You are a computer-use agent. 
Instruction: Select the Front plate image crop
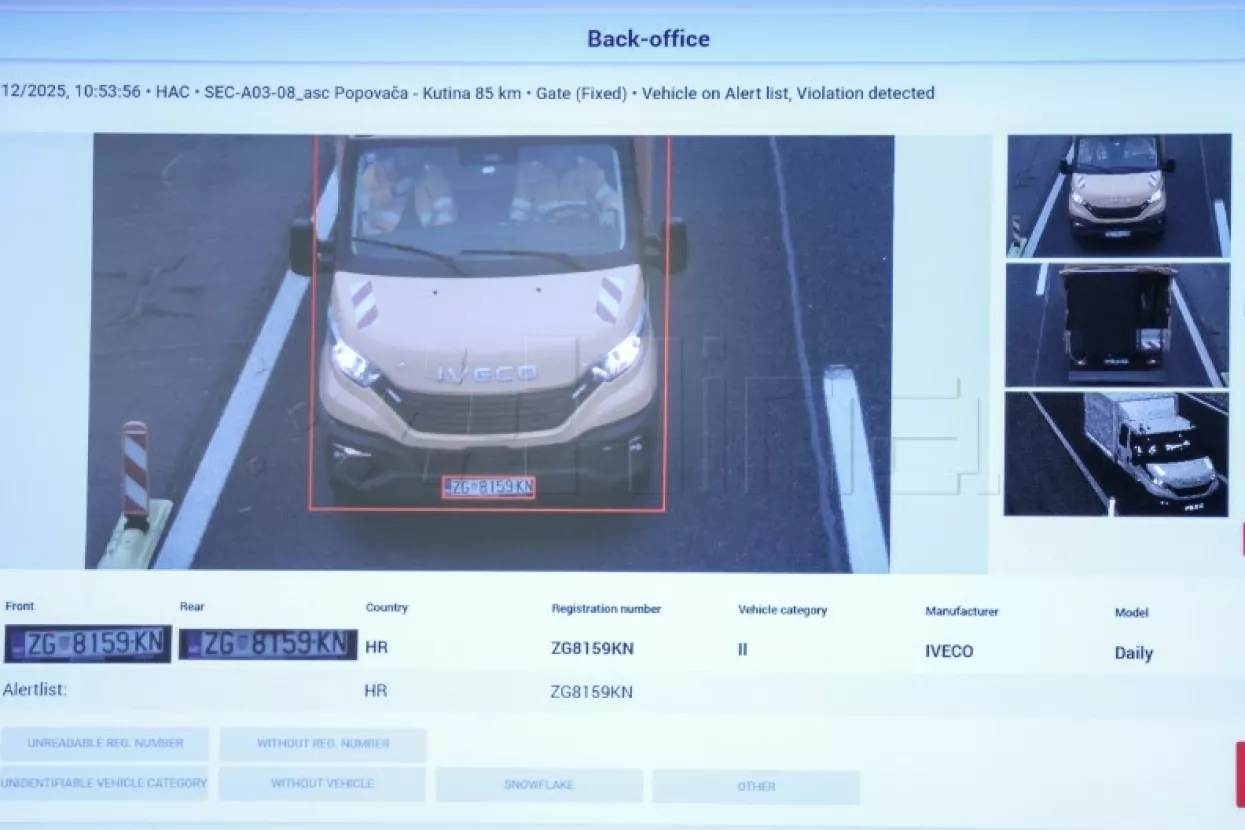[88, 644]
